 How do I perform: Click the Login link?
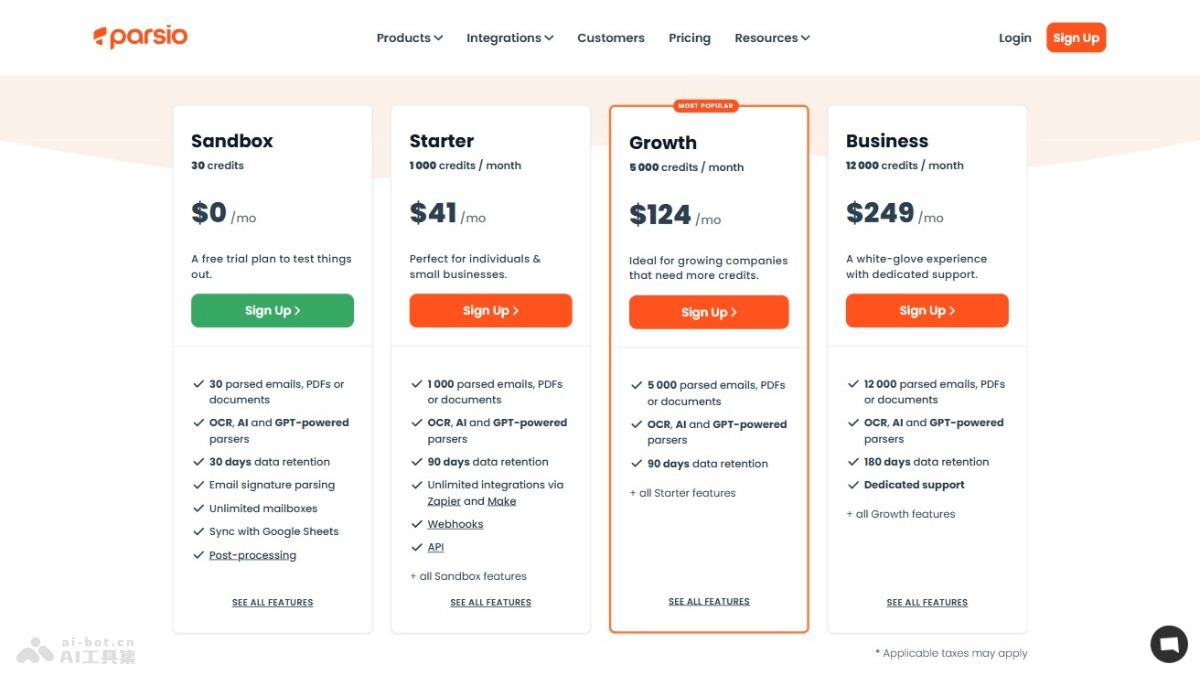point(1014,38)
